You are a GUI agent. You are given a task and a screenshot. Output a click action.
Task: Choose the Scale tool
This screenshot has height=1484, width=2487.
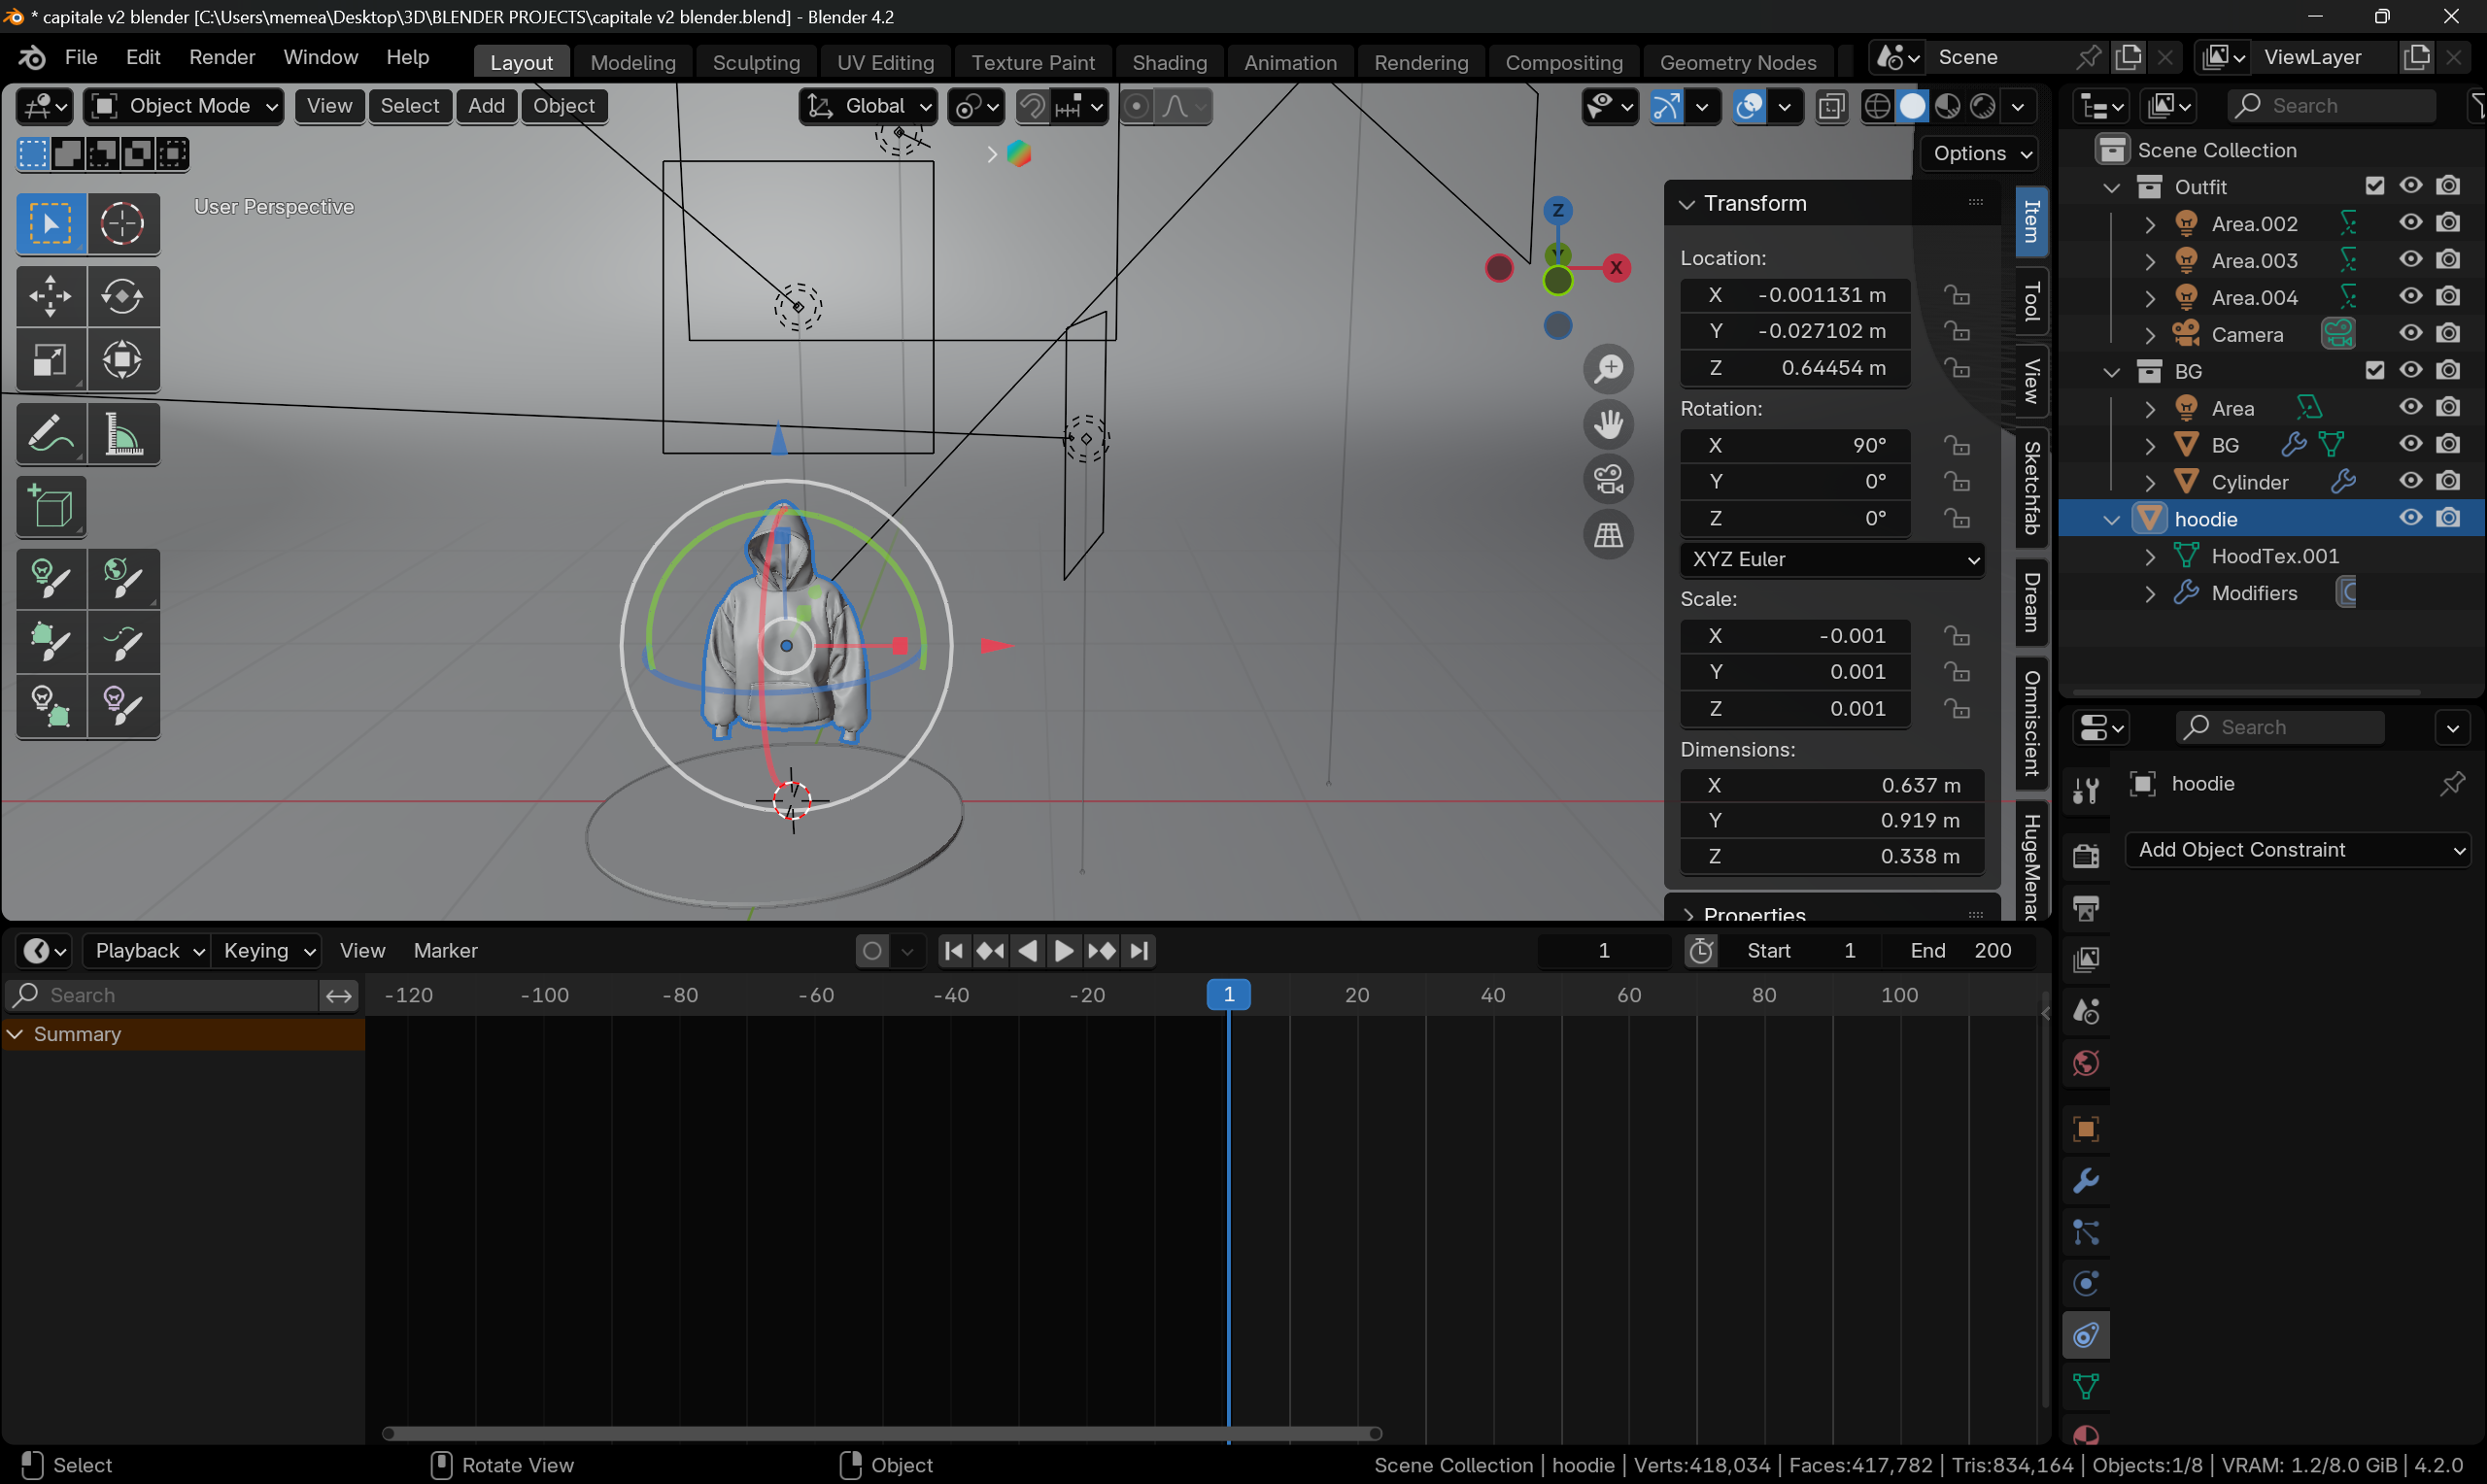click(50, 360)
